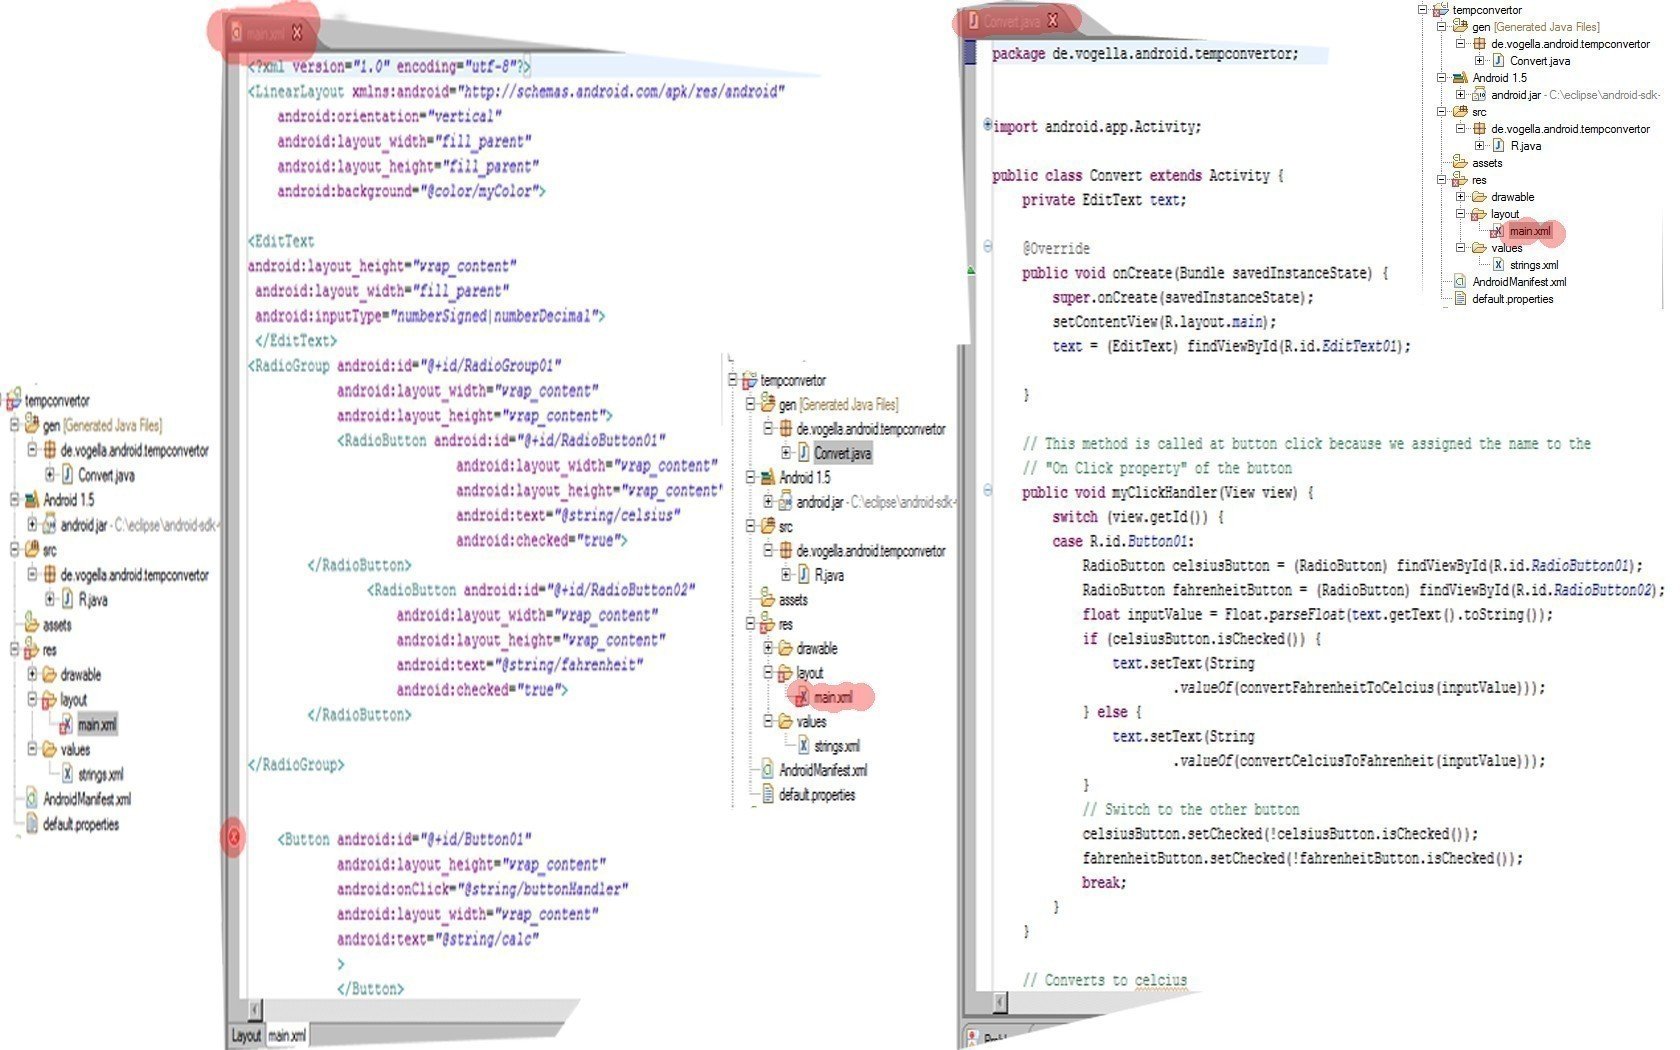This screenshot has height=1050, width=1680.
Task: Close the Convert.java editor tab
Action: 1052,20
